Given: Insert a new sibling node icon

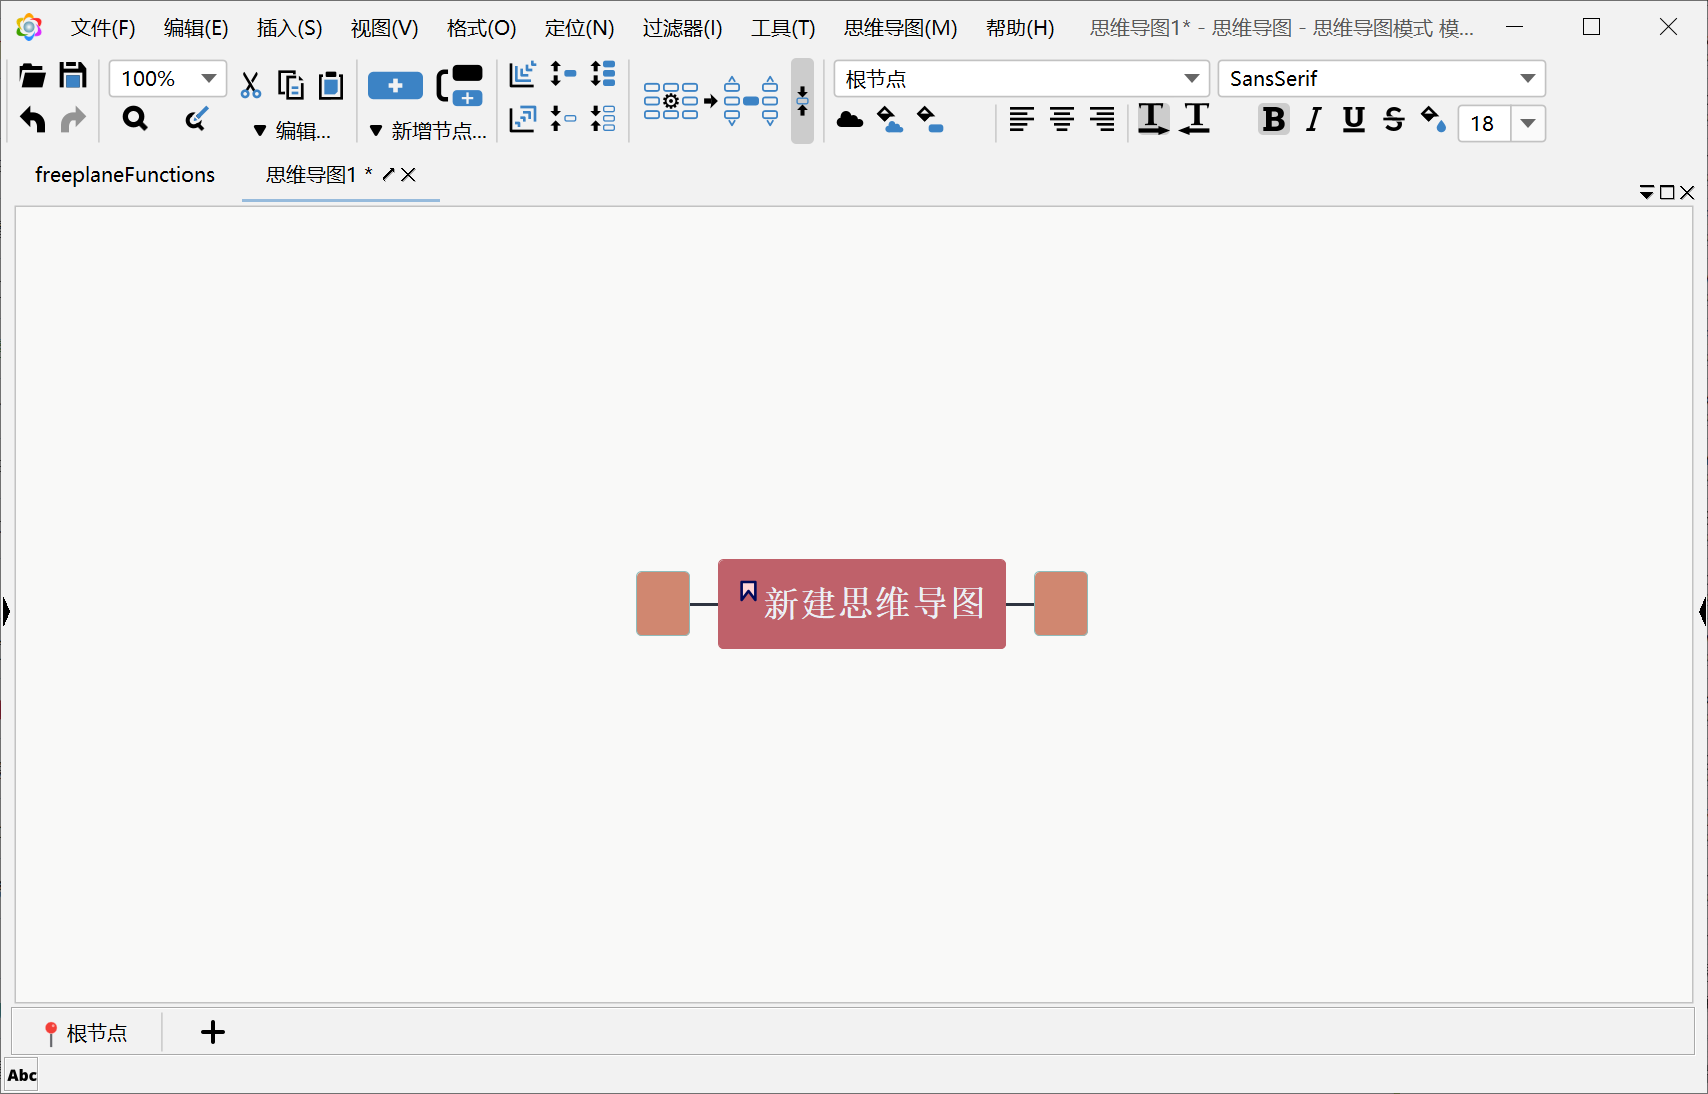Looking at the screenshot, I should pos(461,86).
